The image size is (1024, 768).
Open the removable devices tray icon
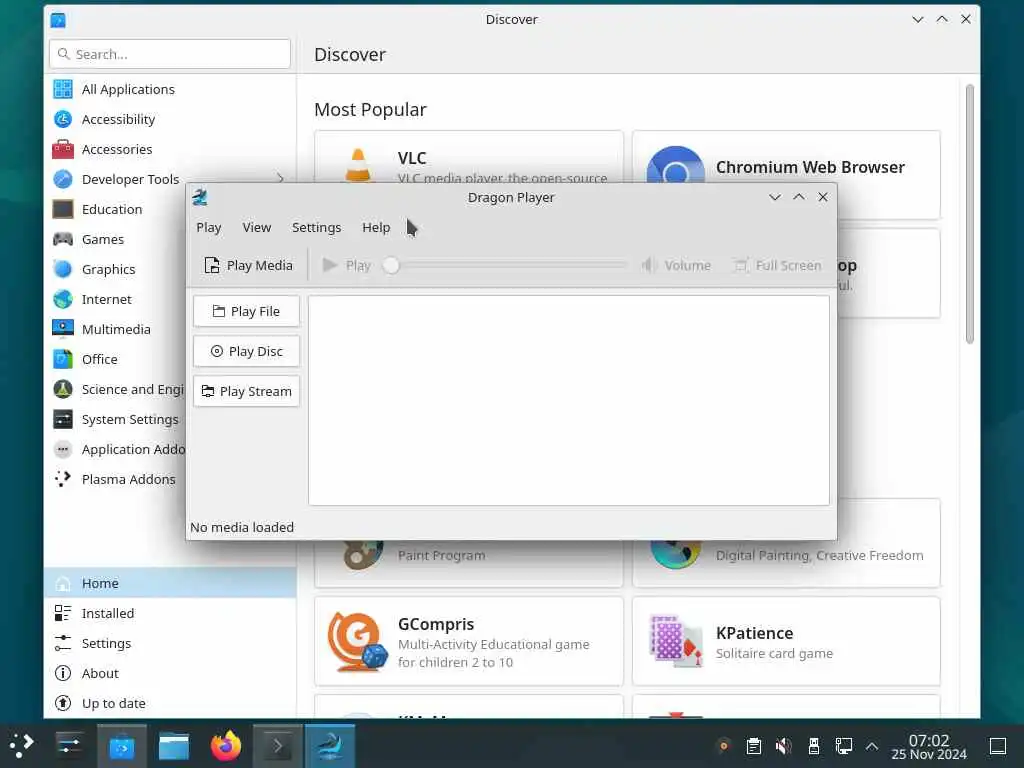814,745
